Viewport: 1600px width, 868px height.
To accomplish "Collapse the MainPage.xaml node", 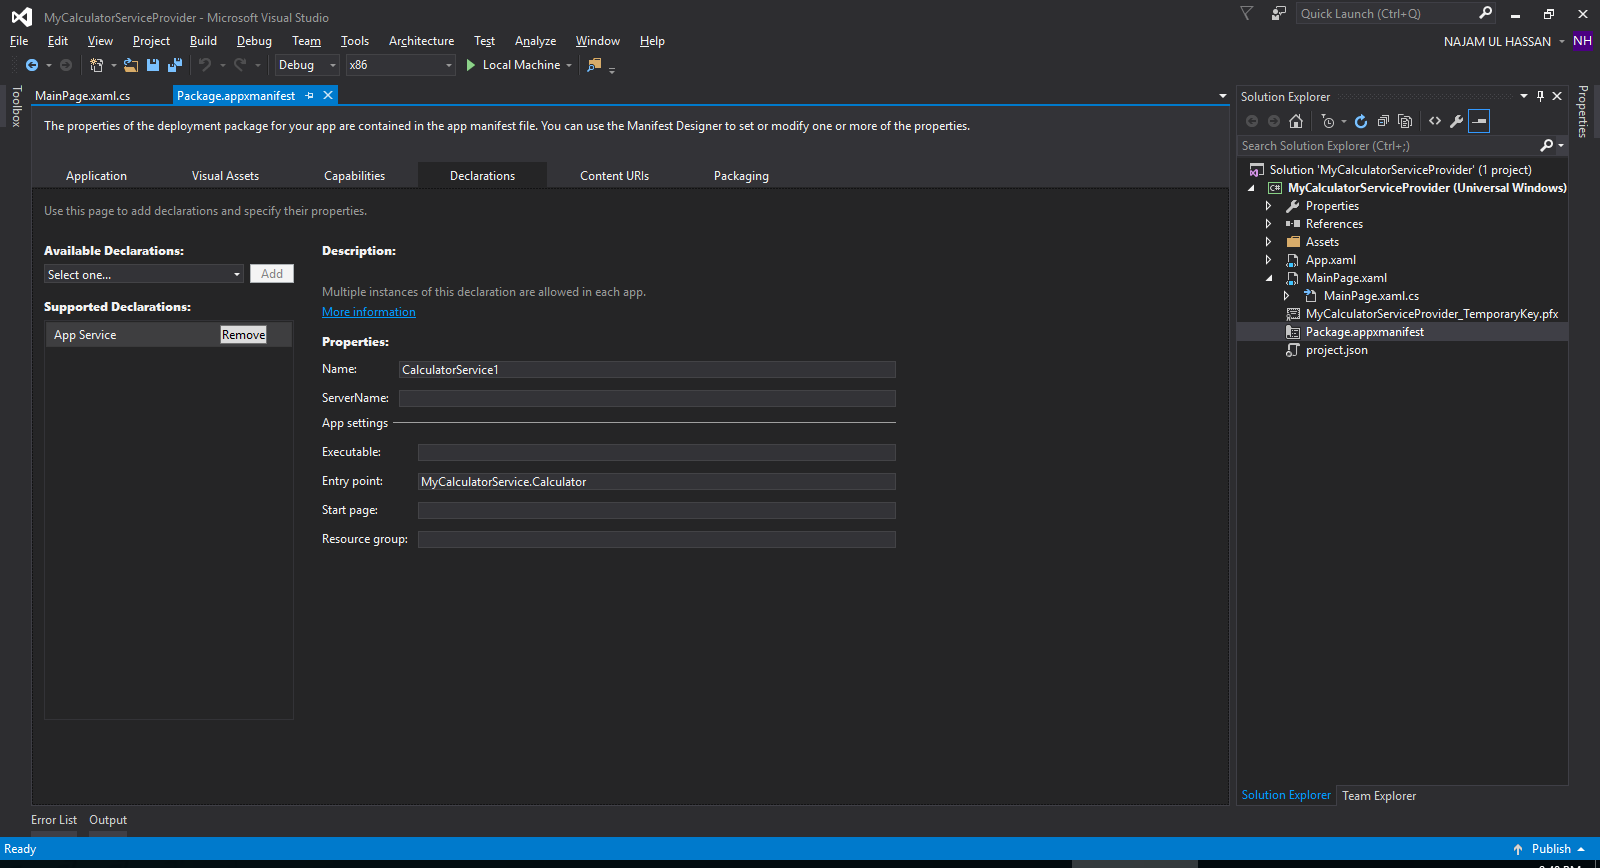I will (1269, 278).
